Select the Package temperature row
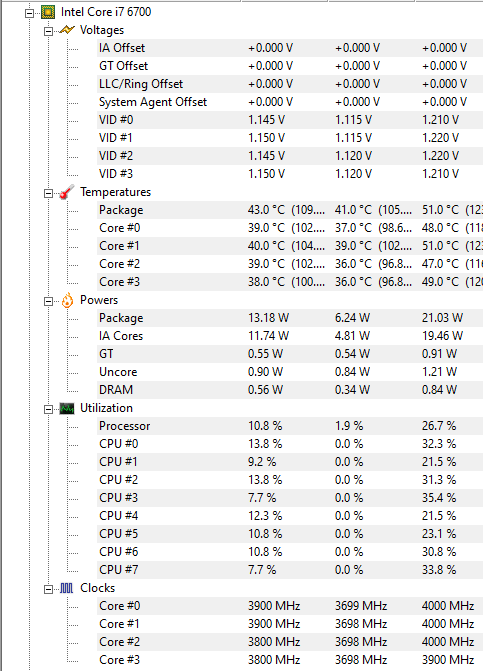This screenshot has width=483, height=671. [x=290, y=210]
